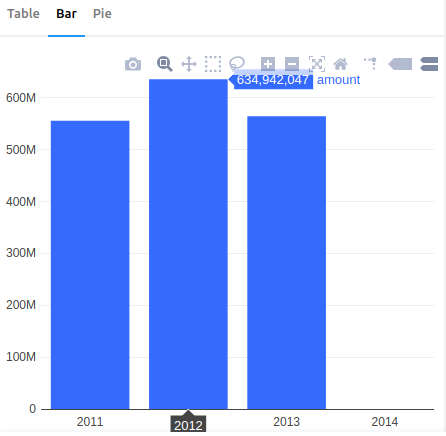Show closest data on hover

tap(400, 64)
